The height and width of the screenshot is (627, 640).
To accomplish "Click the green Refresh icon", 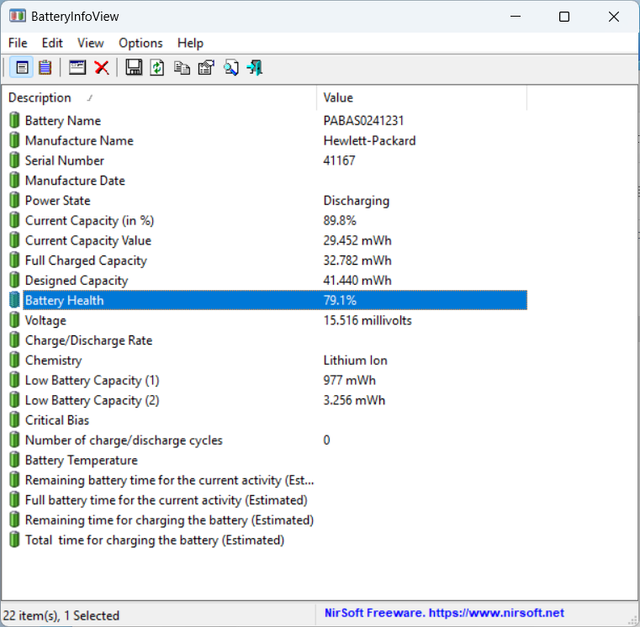I will [157, 67].
